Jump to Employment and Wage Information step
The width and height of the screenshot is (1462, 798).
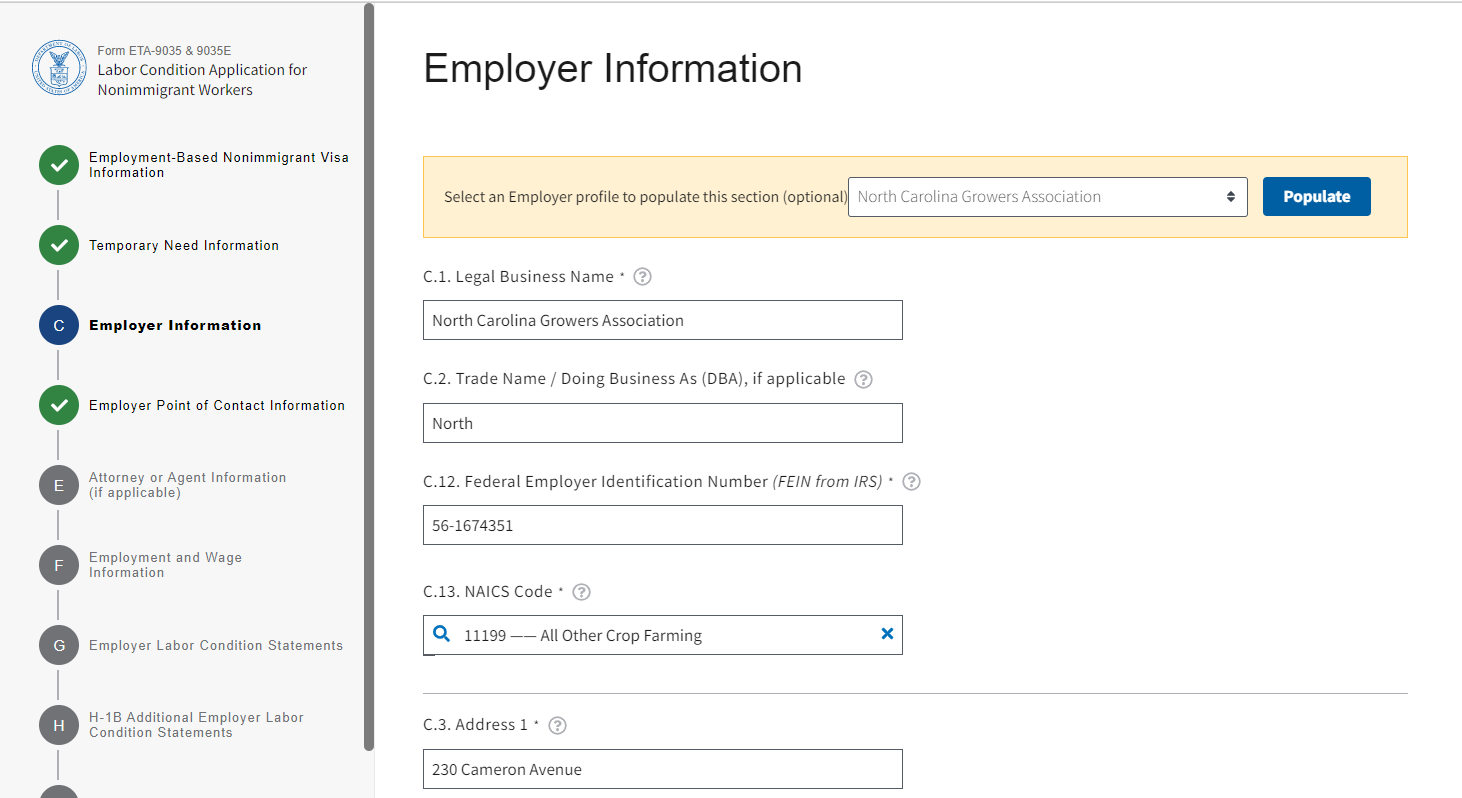[165, 565]
